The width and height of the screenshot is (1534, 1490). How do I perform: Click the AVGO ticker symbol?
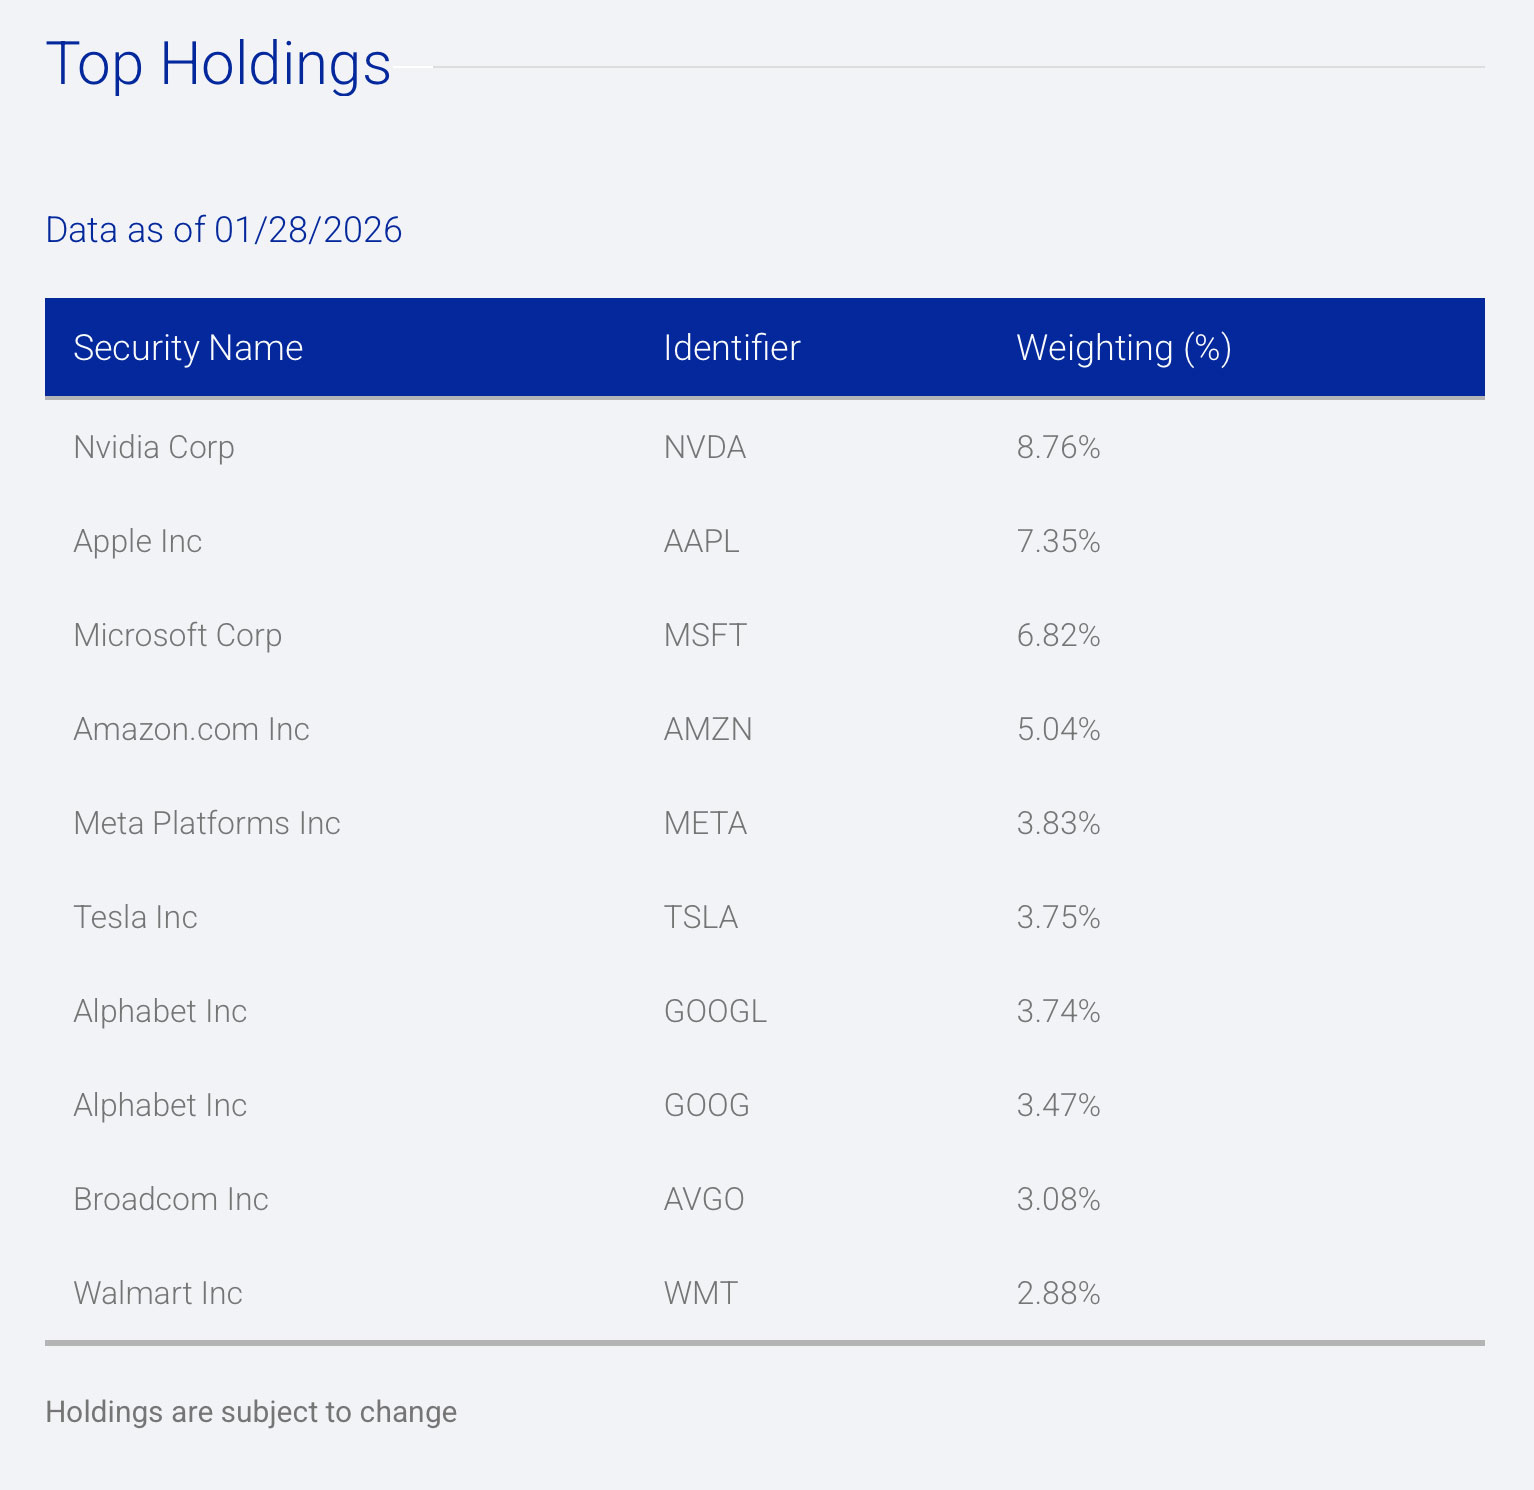click(704, 1199)
